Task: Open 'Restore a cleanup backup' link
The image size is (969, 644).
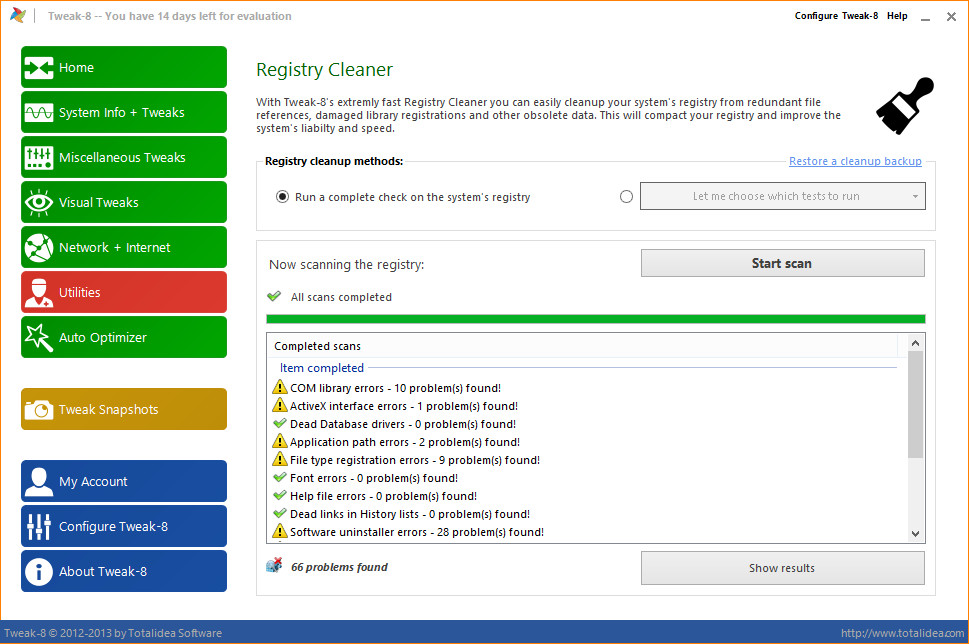Action: coord(855,161)
